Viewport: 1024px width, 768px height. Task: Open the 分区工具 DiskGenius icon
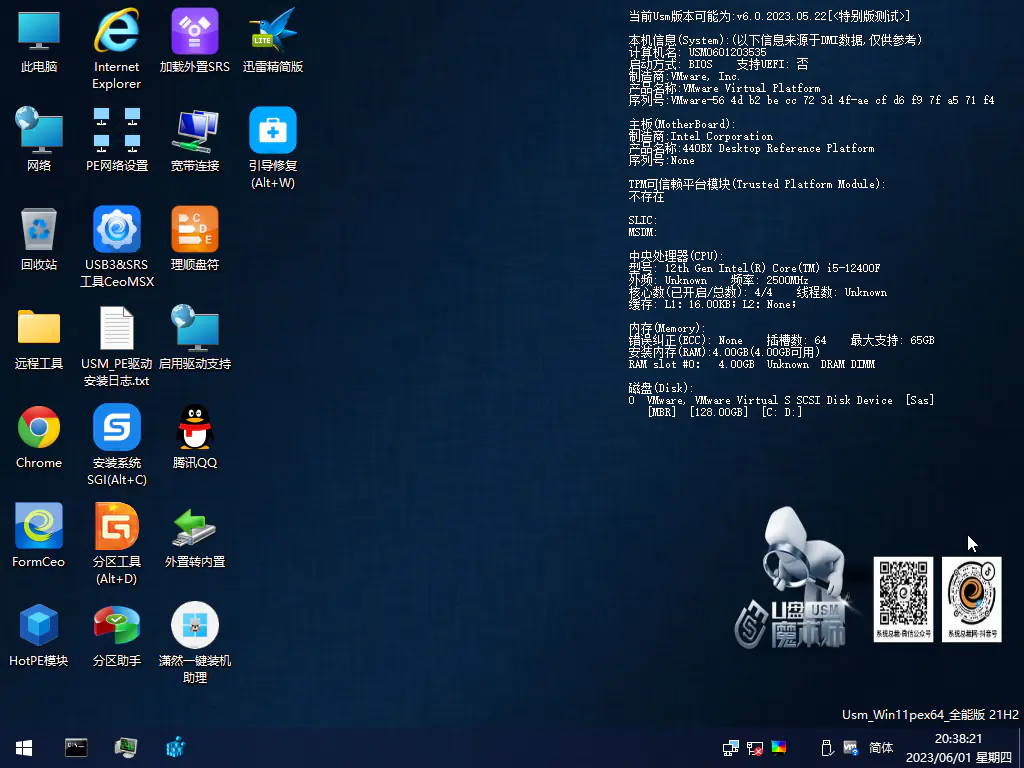(x=117, y=527)
